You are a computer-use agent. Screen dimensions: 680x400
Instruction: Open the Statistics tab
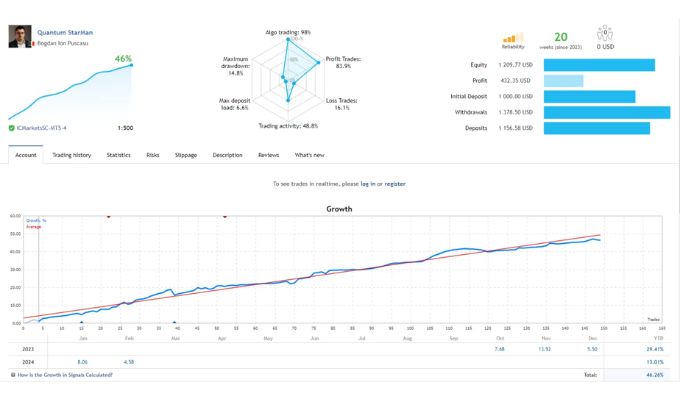pyautogui.click(x=118, y=155)
